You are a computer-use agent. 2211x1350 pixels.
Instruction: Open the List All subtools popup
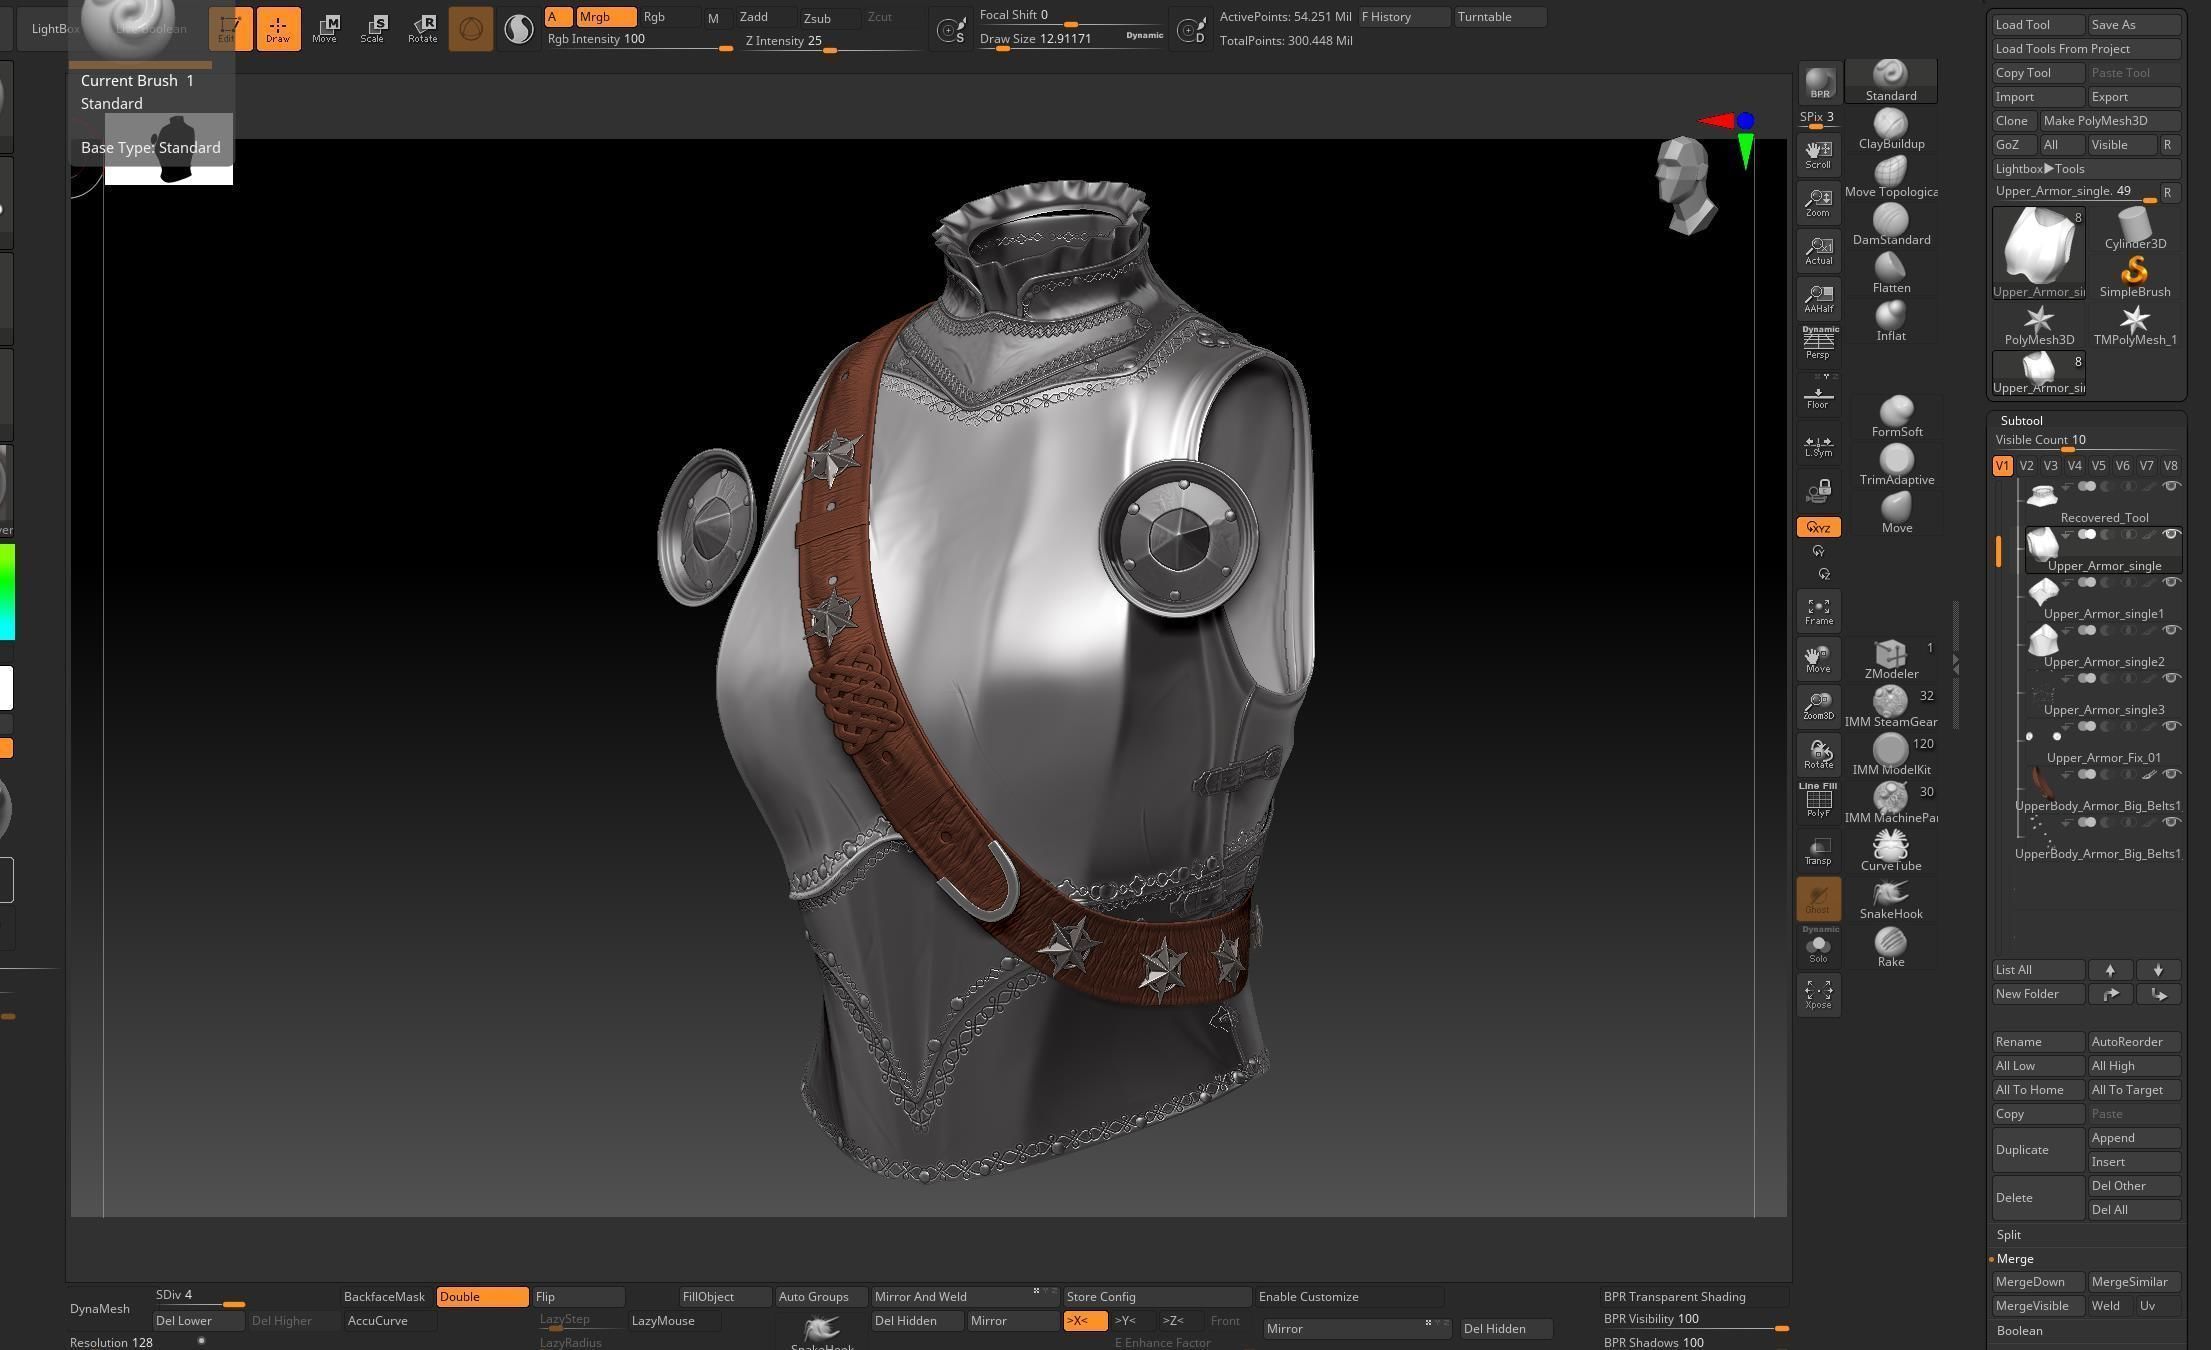point(2038,970)
